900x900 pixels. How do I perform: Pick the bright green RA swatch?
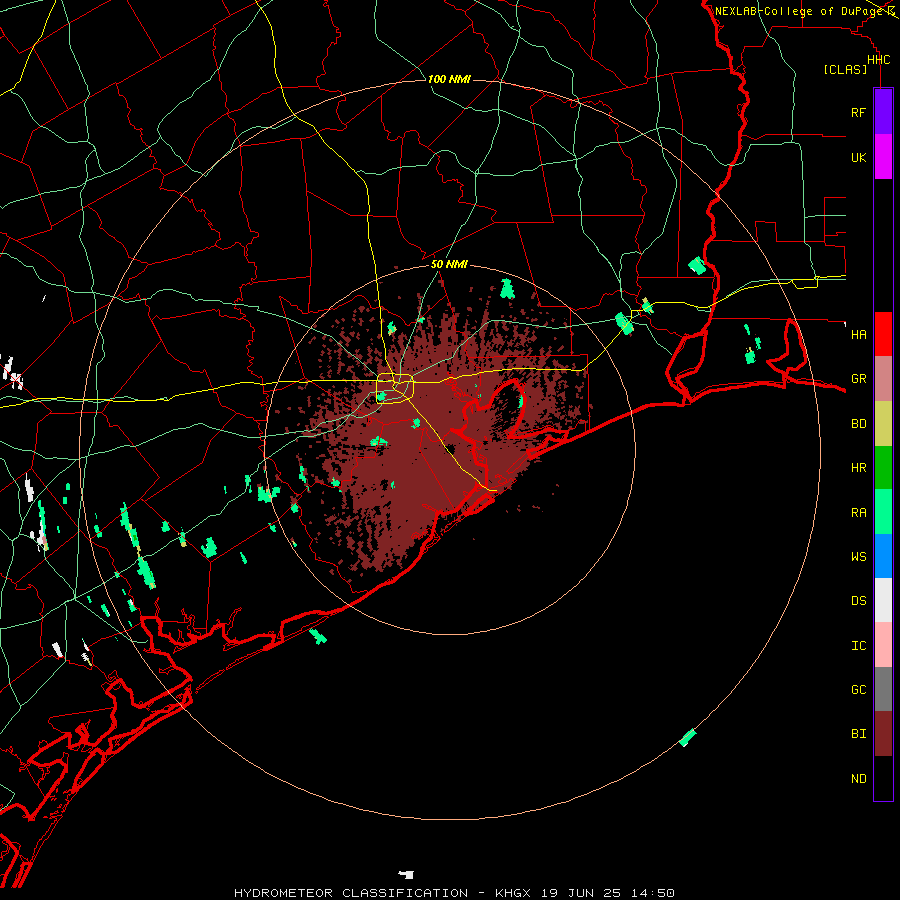pos(883,512)
